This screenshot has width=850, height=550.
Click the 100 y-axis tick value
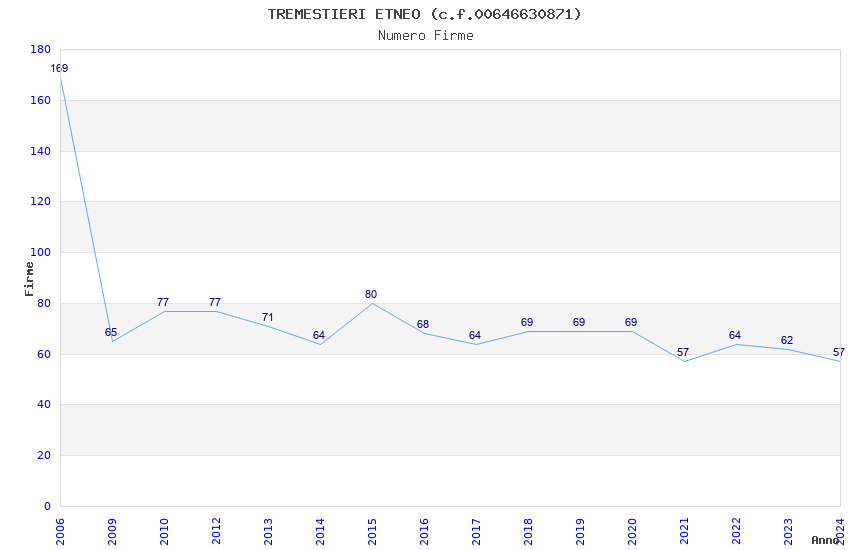point(40,252)
